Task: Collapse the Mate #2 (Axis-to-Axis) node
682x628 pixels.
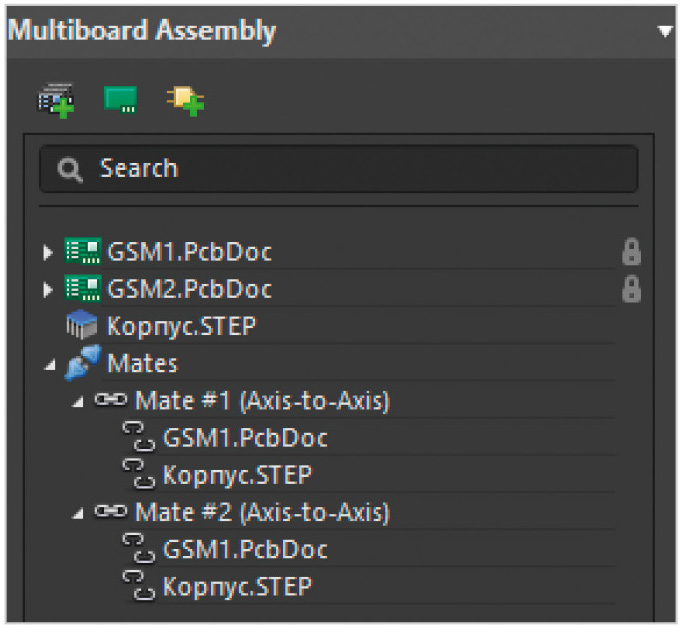Action: 79,514
